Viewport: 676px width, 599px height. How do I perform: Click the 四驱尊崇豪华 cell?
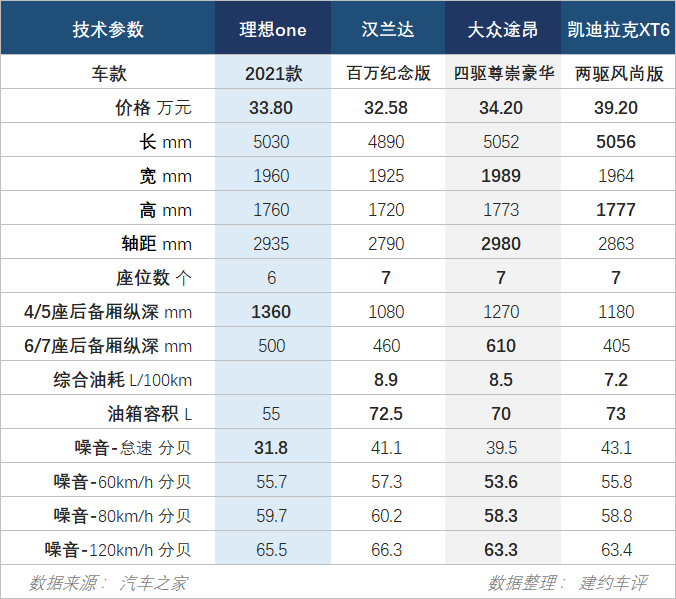pyautogui.click(x=504, y=73)
